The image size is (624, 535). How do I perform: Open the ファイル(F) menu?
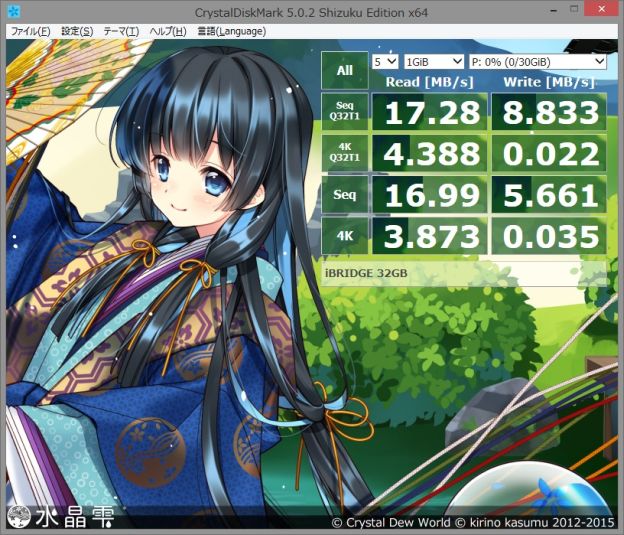coord(31,31)
